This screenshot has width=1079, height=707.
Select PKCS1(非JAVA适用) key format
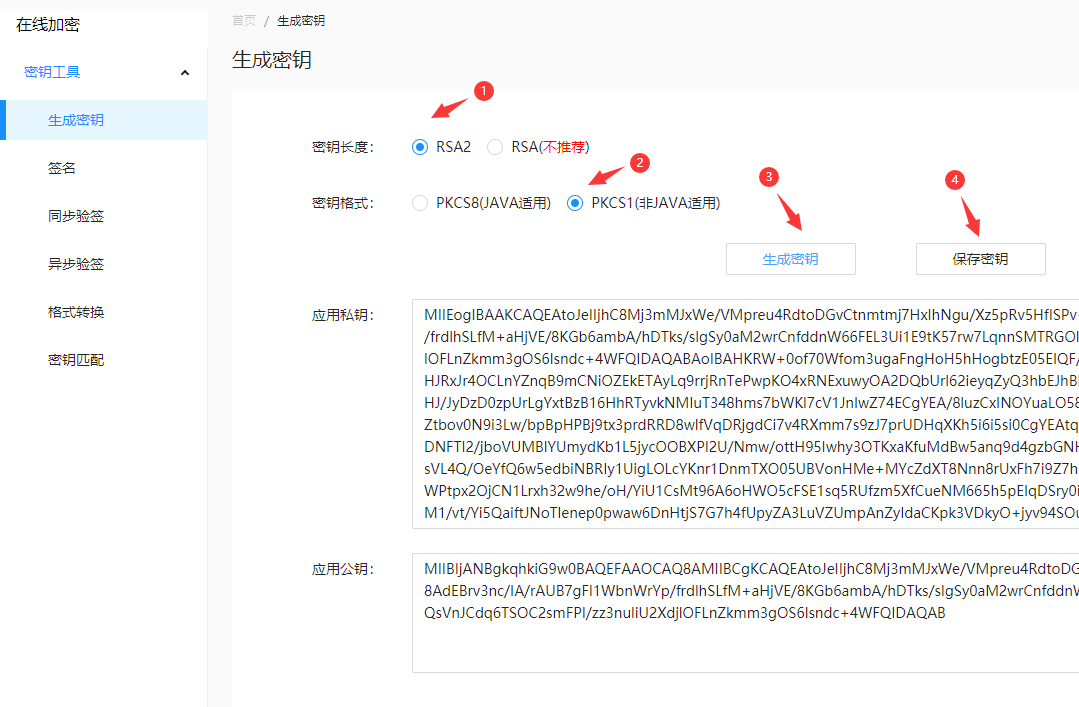coord(575,203)
